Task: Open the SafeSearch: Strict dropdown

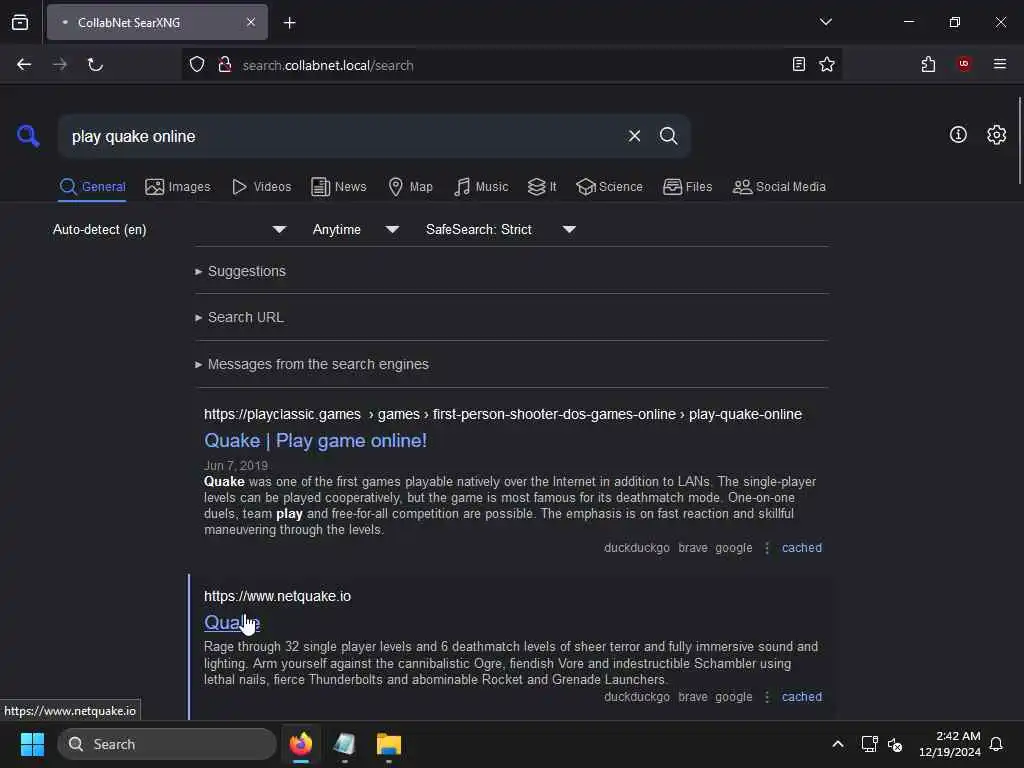Action: (x=500, y=229)
